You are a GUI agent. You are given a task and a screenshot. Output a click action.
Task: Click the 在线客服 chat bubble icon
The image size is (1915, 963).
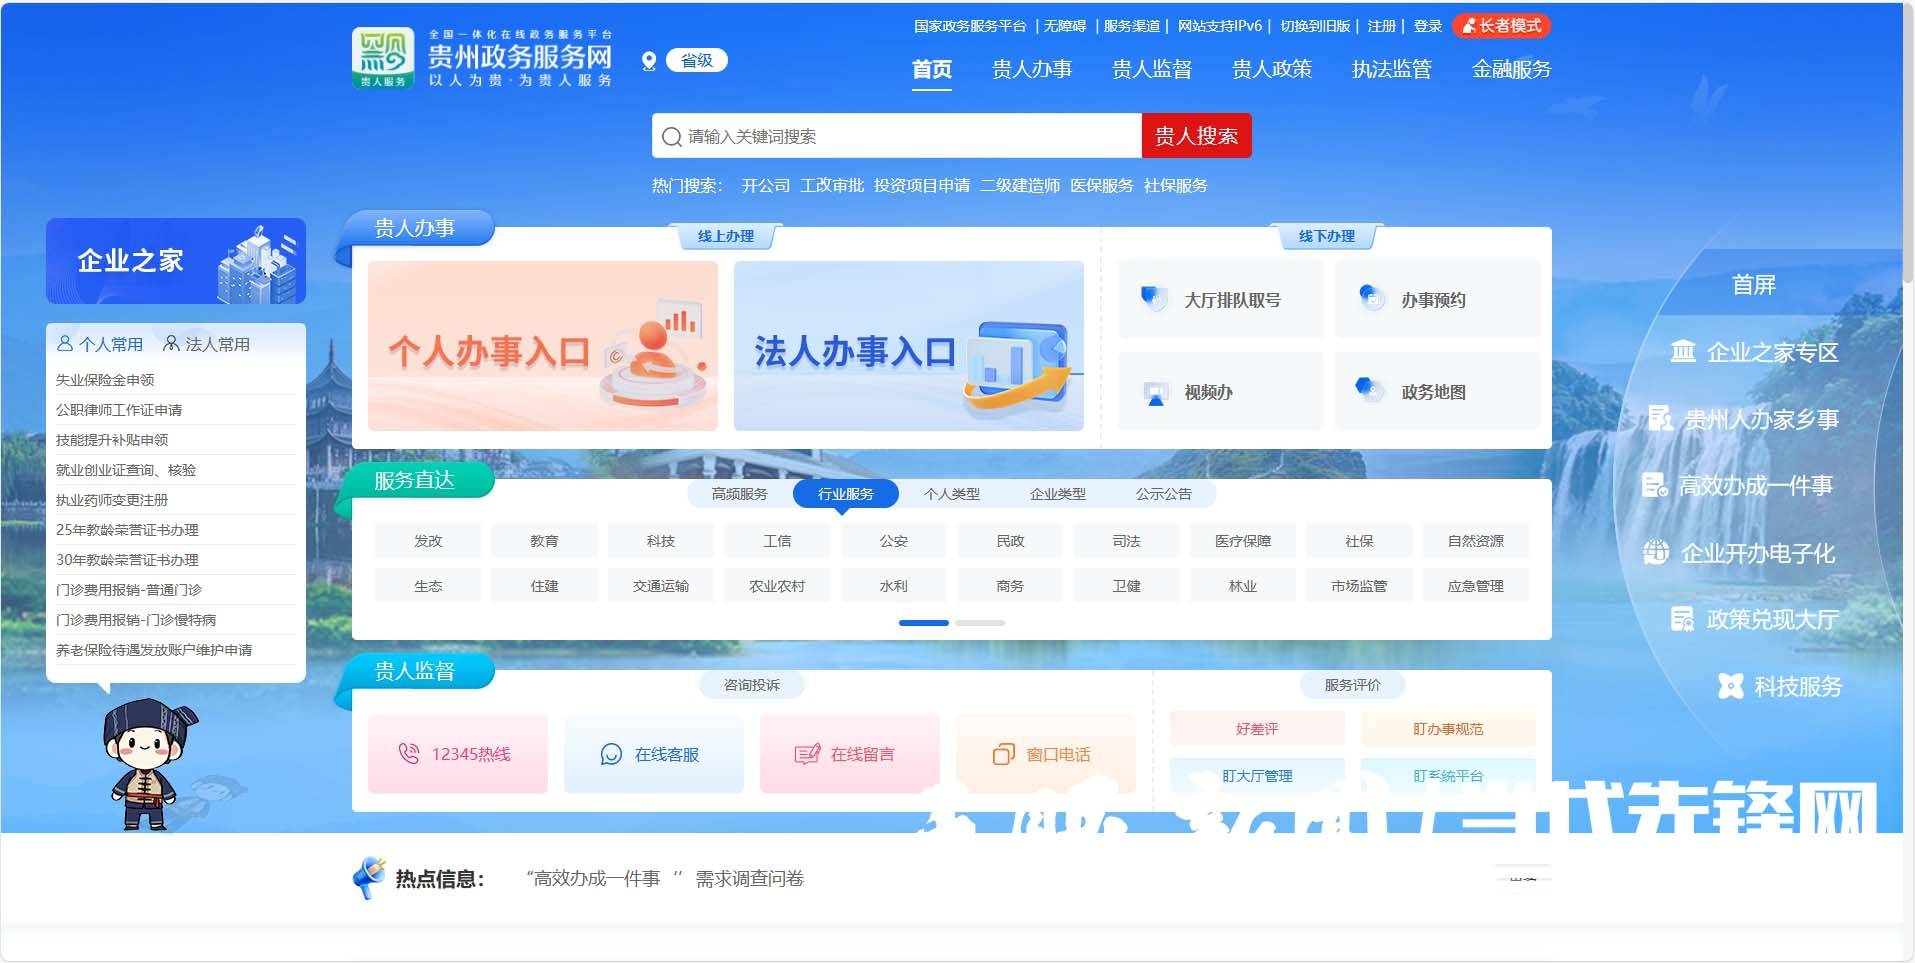[611, 755]
